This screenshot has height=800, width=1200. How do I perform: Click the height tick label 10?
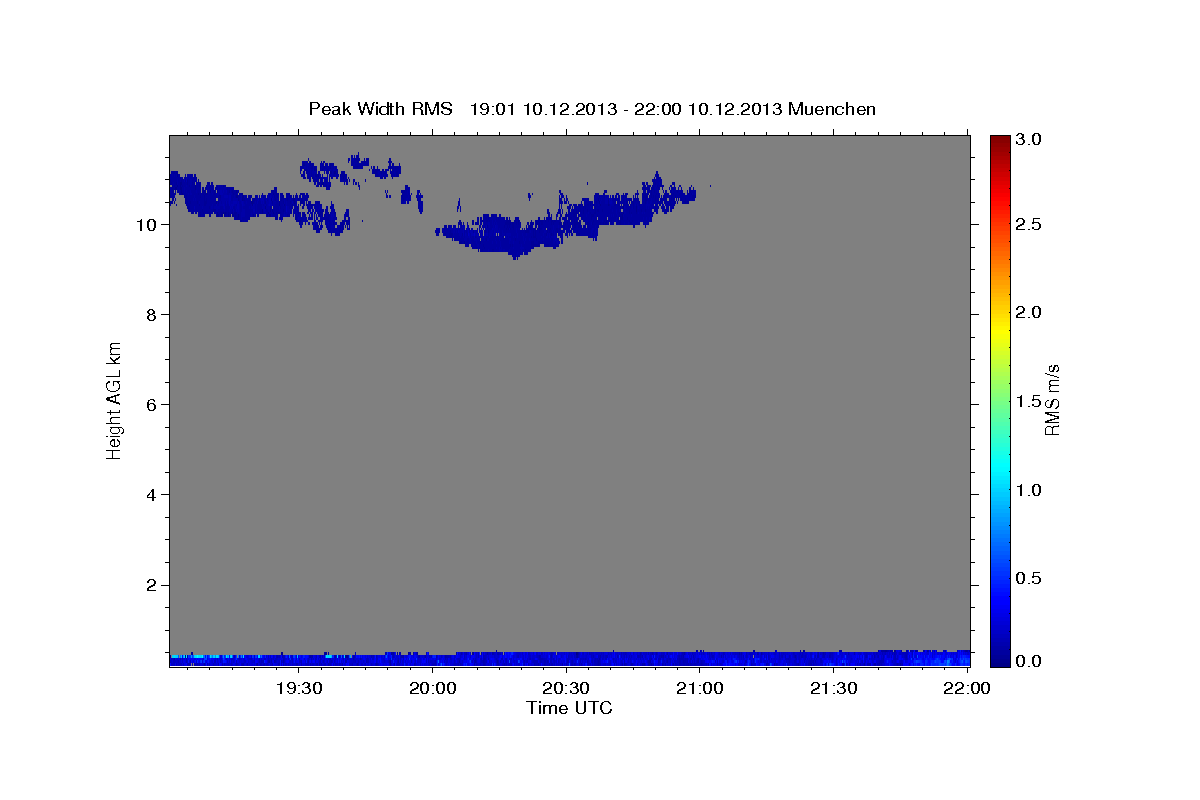point(148,225)
